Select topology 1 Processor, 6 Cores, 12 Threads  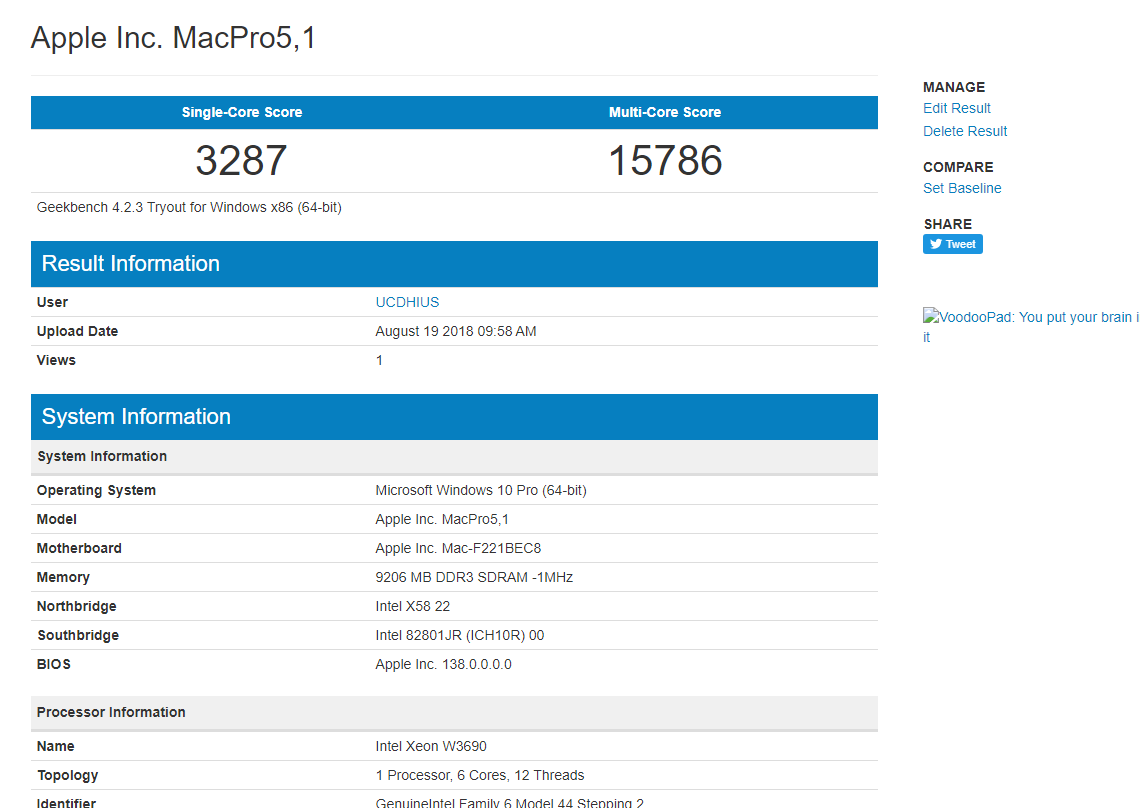coord(480,776)
